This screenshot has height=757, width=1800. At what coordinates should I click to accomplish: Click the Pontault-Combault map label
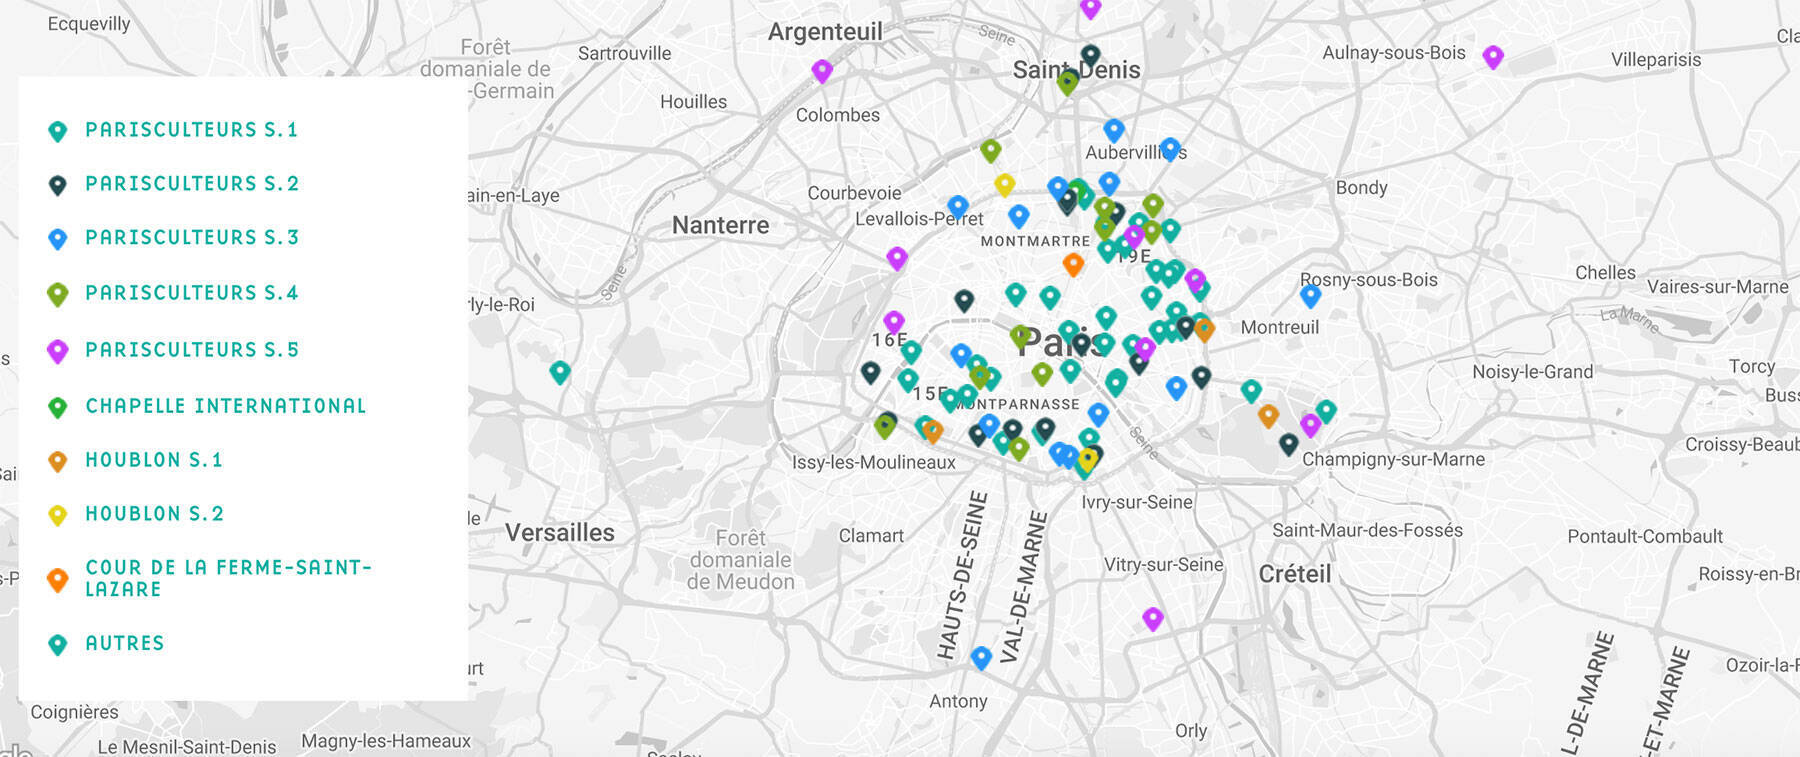tap(1645, 537)
